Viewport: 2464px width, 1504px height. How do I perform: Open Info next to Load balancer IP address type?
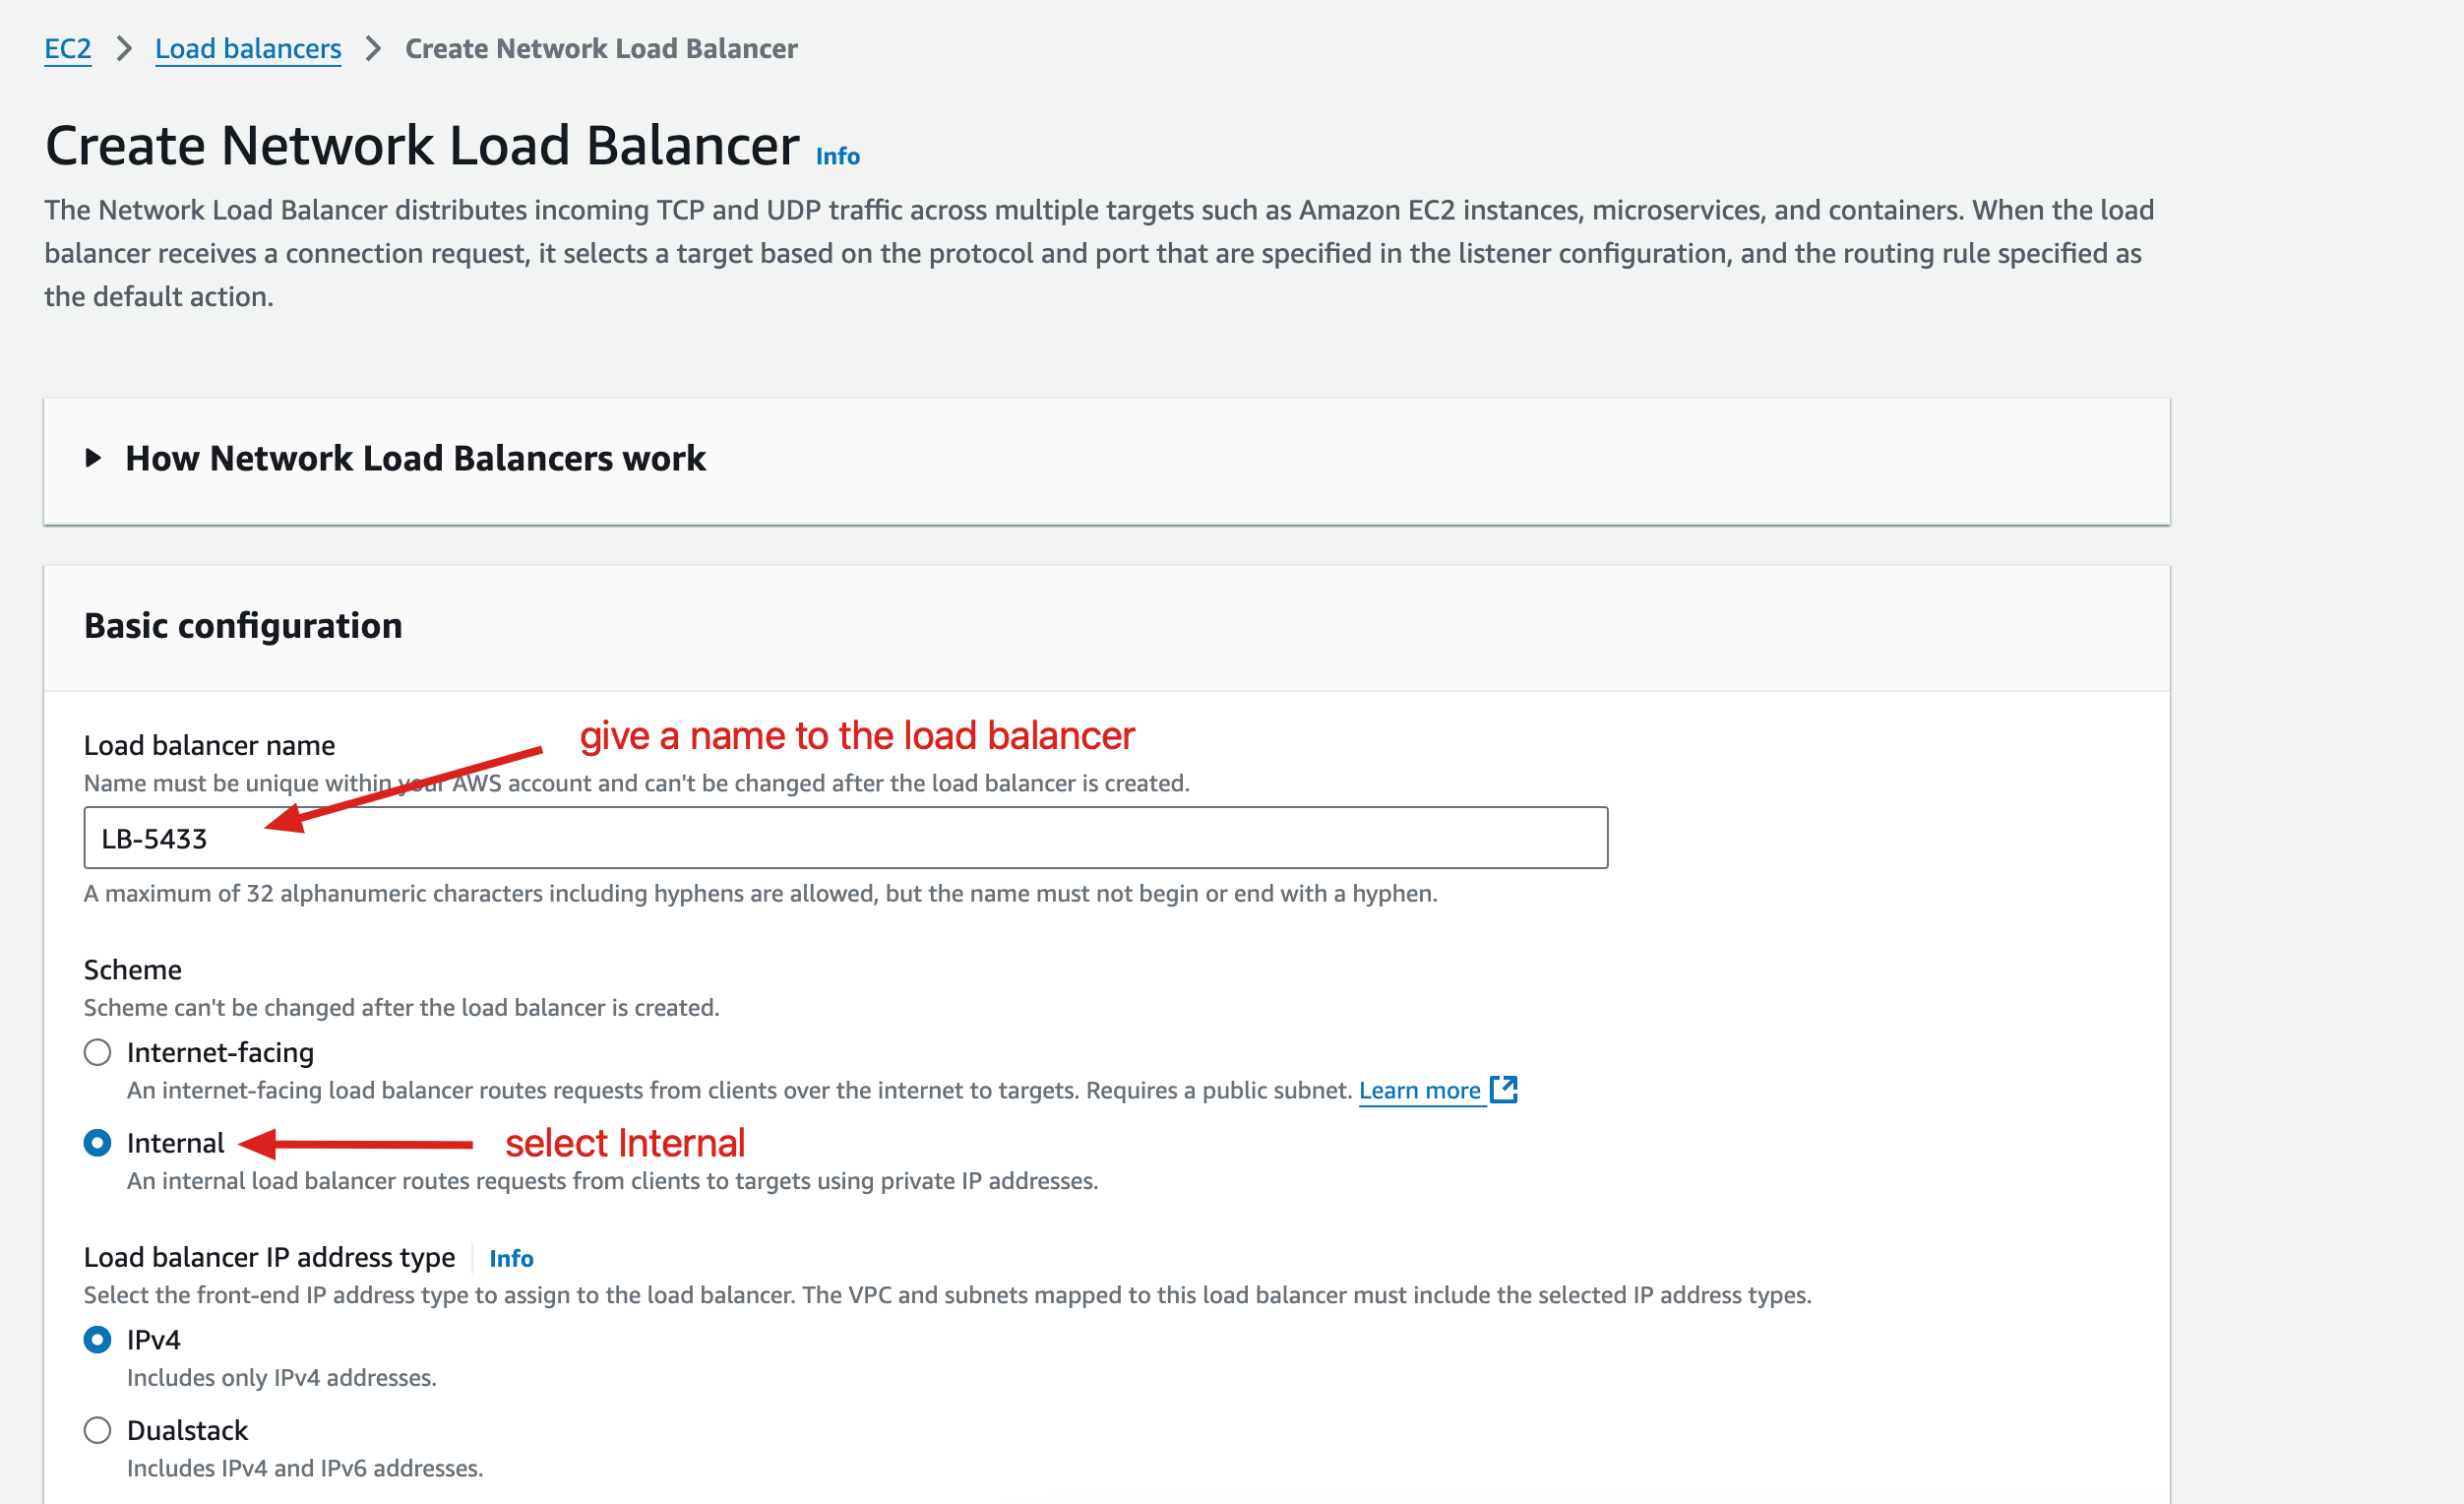[x=511, y=1258]
